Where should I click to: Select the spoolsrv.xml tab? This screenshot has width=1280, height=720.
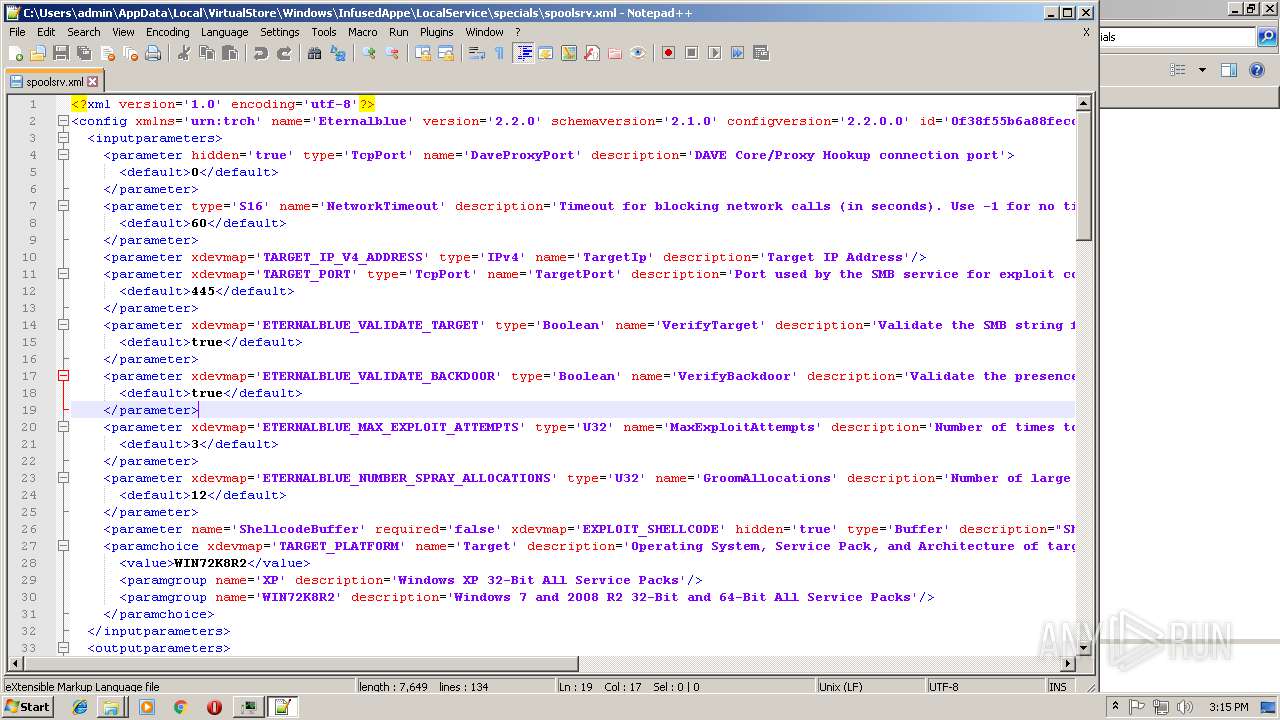(x=54, y=82)
